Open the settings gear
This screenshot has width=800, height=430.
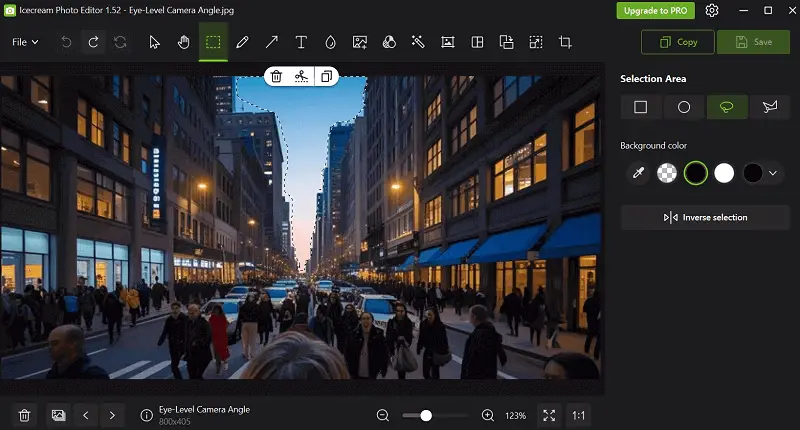712,11
